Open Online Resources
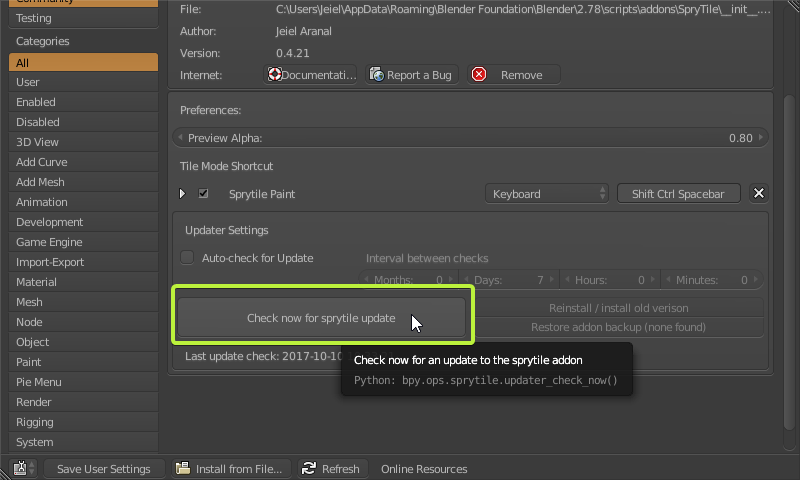Screen dimensions: 800x480 (x=424, y=468)
